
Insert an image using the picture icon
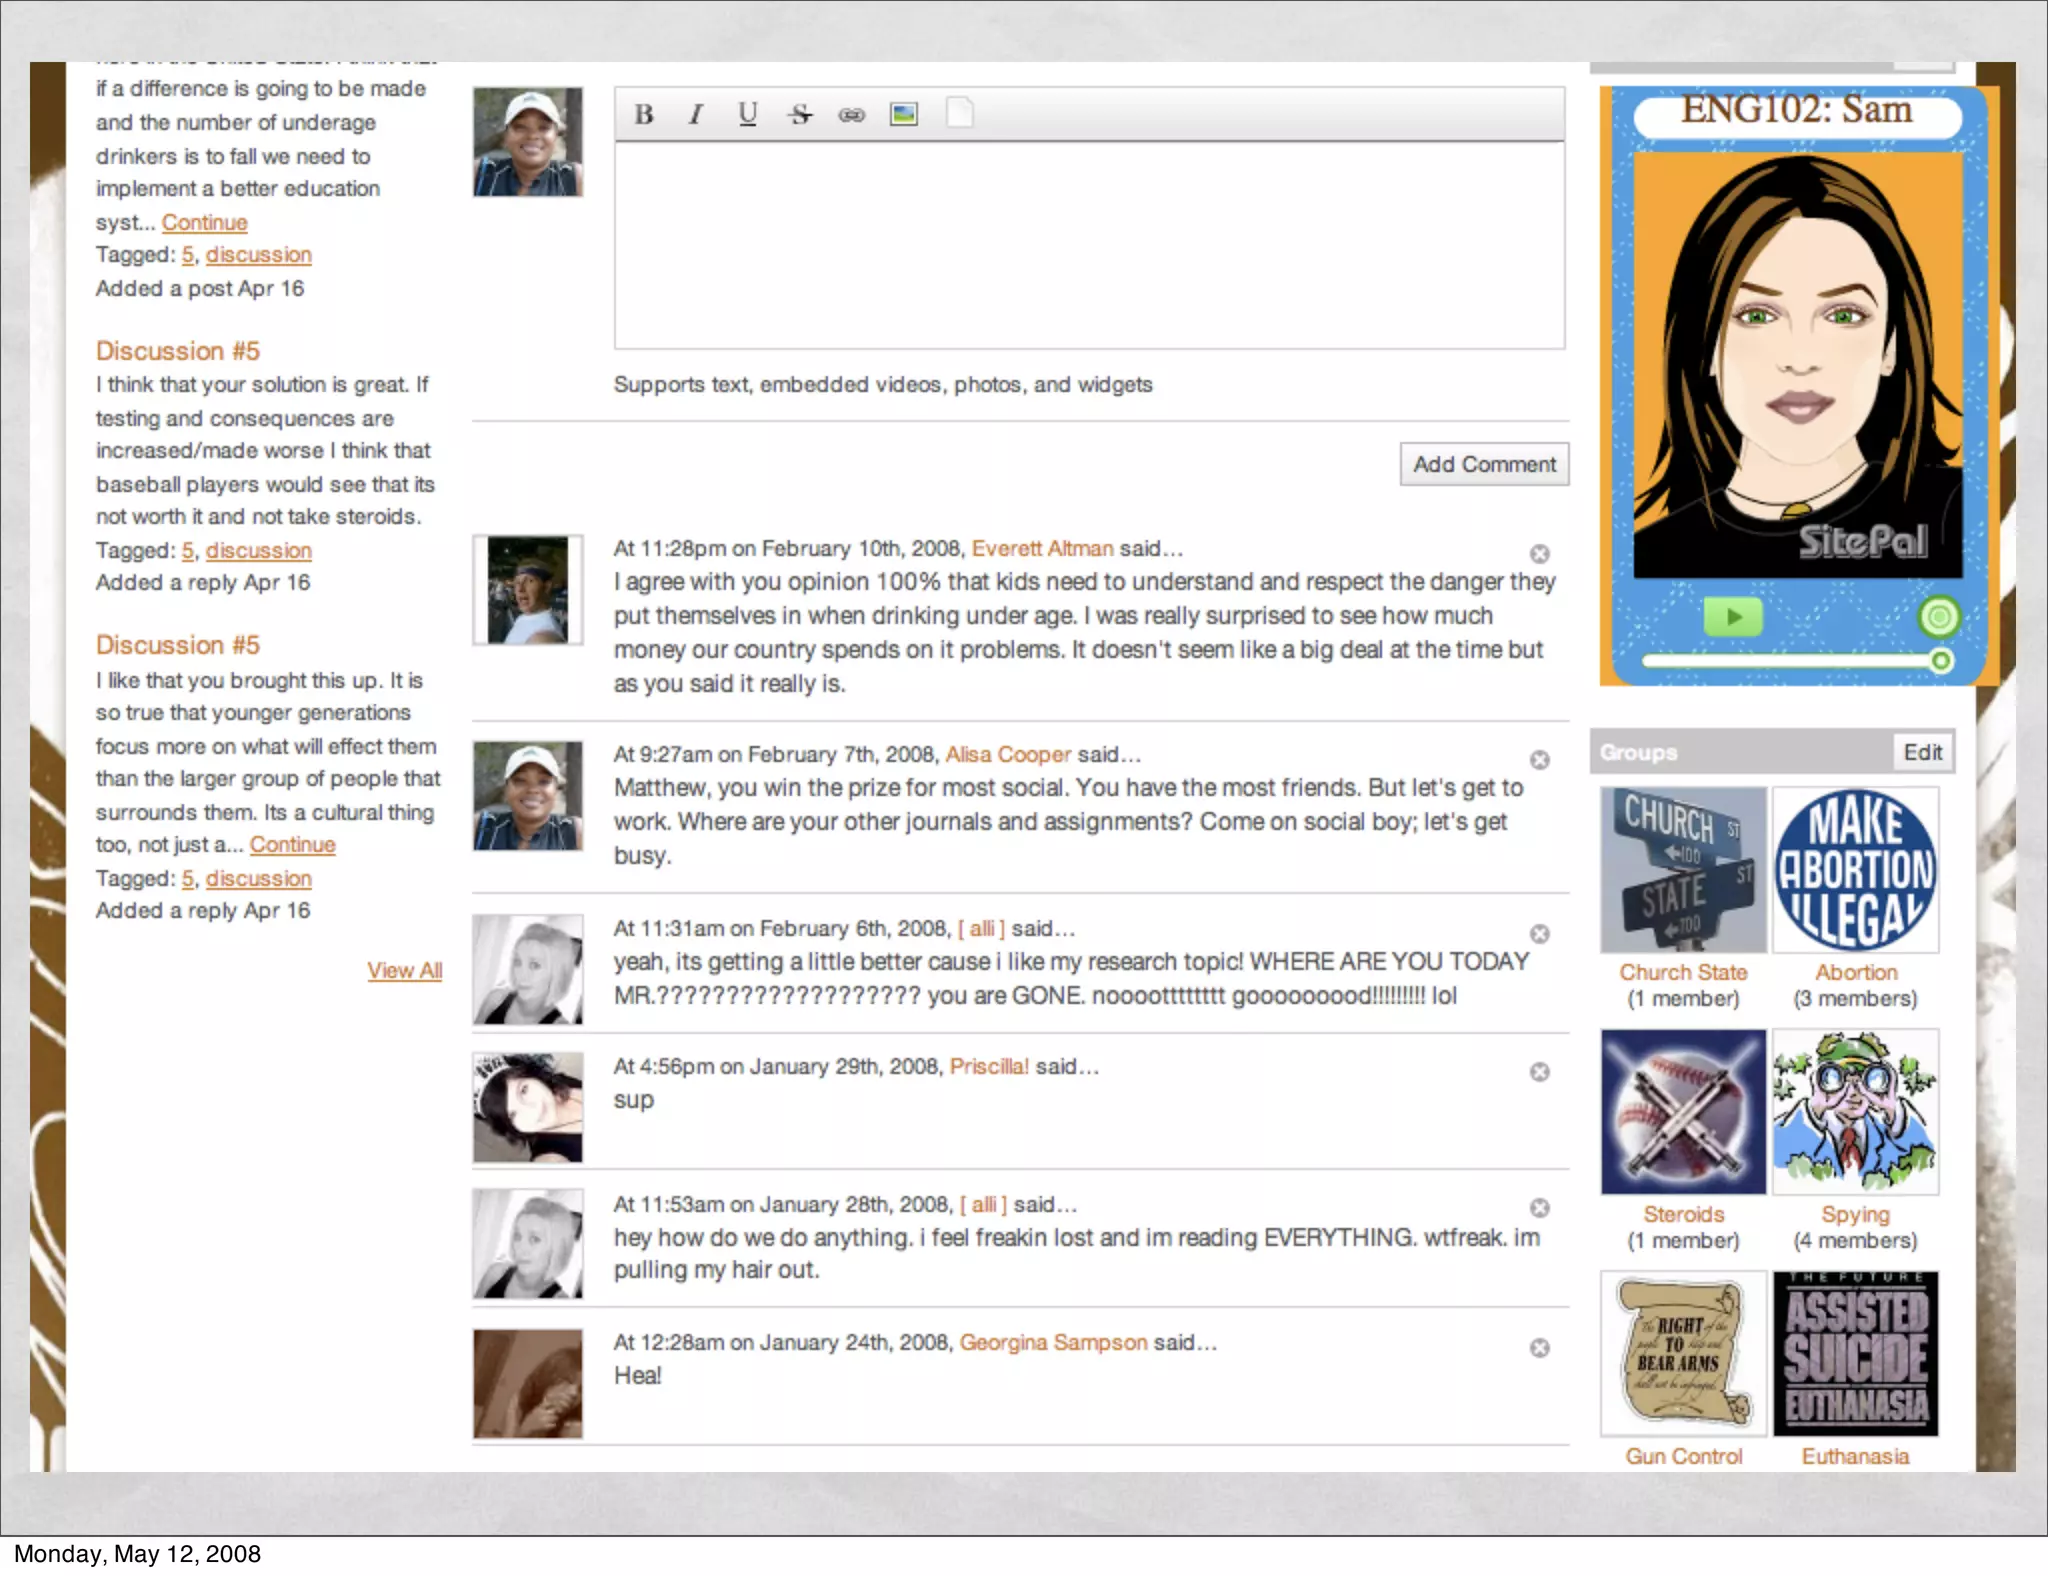(904, 115)
